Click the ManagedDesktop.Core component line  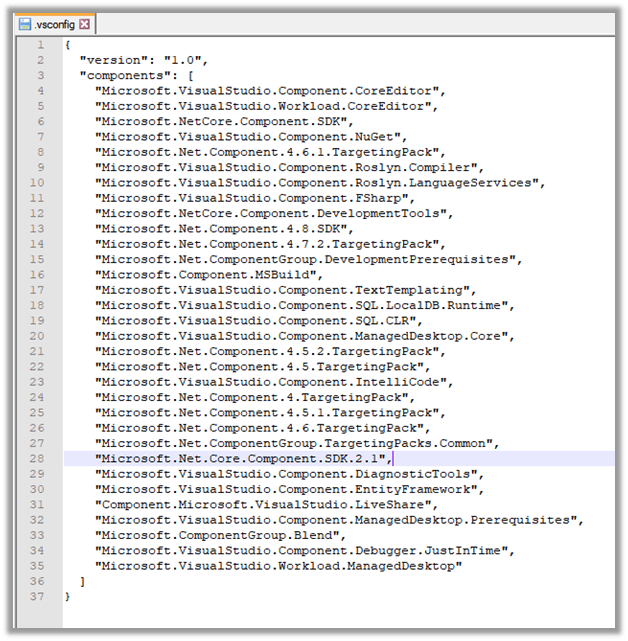305,336
